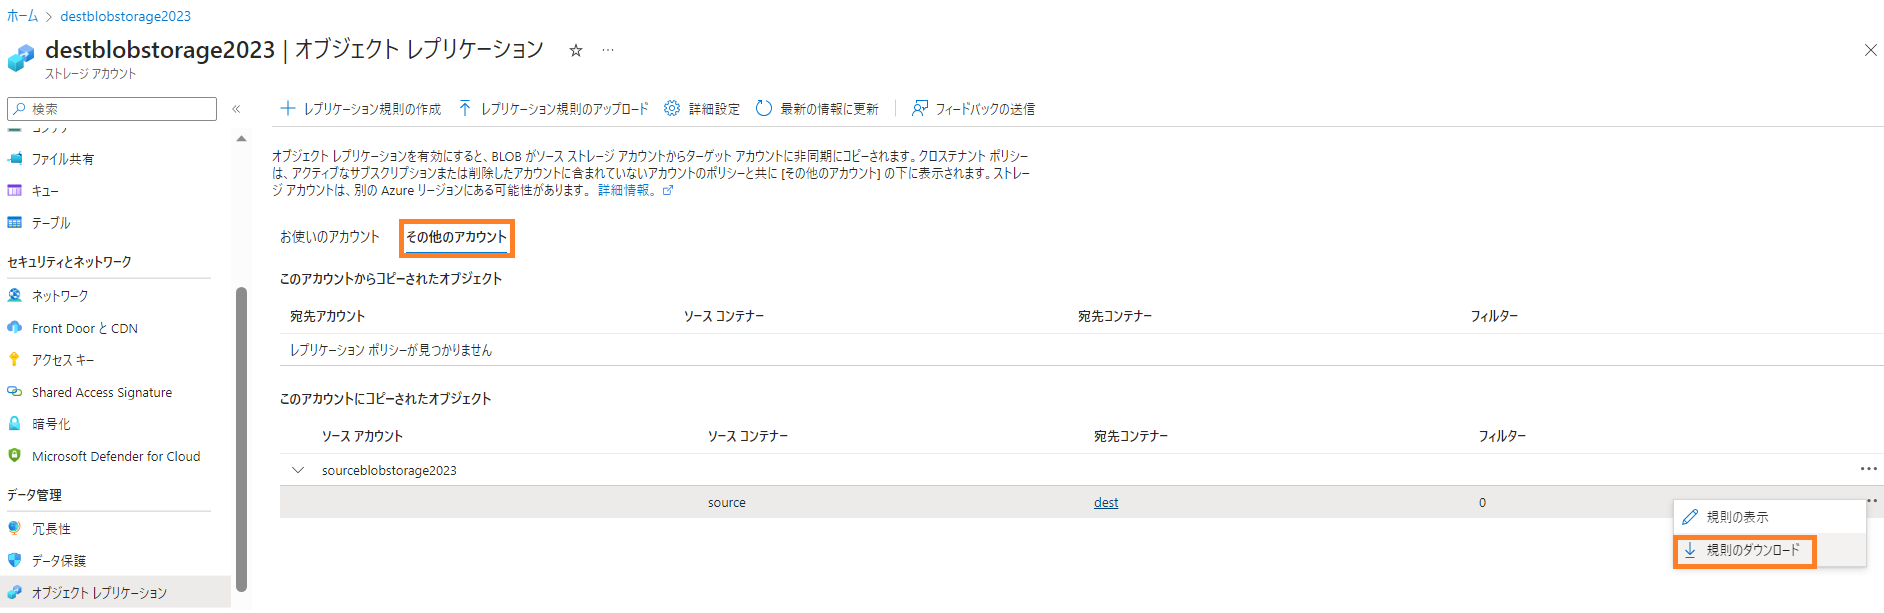
Task: Close the blade with the X button
Action: point(1870,50)
